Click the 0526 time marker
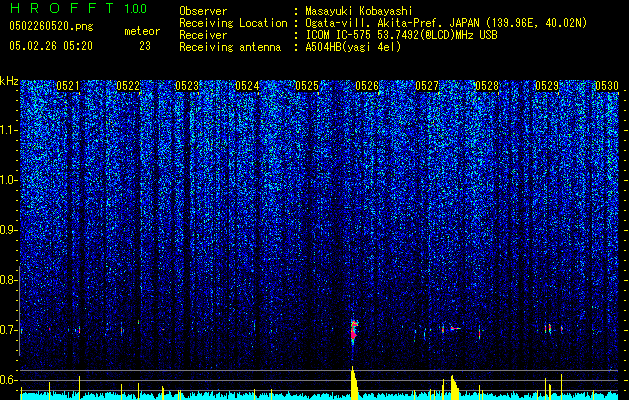629x400 pixels. coord(367,86)
